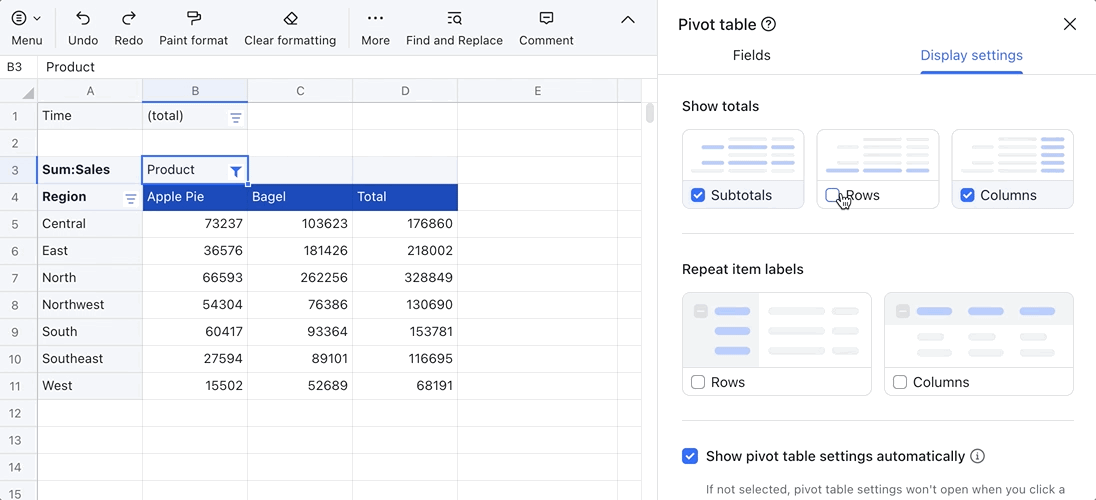Switch to the Fields tab
The width and height of the screenshot is (1096, 500).
(x=751, y=56)
